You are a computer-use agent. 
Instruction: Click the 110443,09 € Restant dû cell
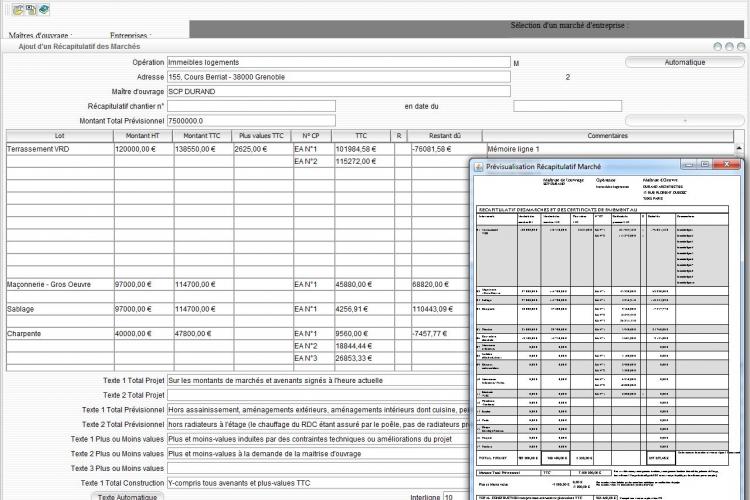pyautogui.click(x=440, y=309)
